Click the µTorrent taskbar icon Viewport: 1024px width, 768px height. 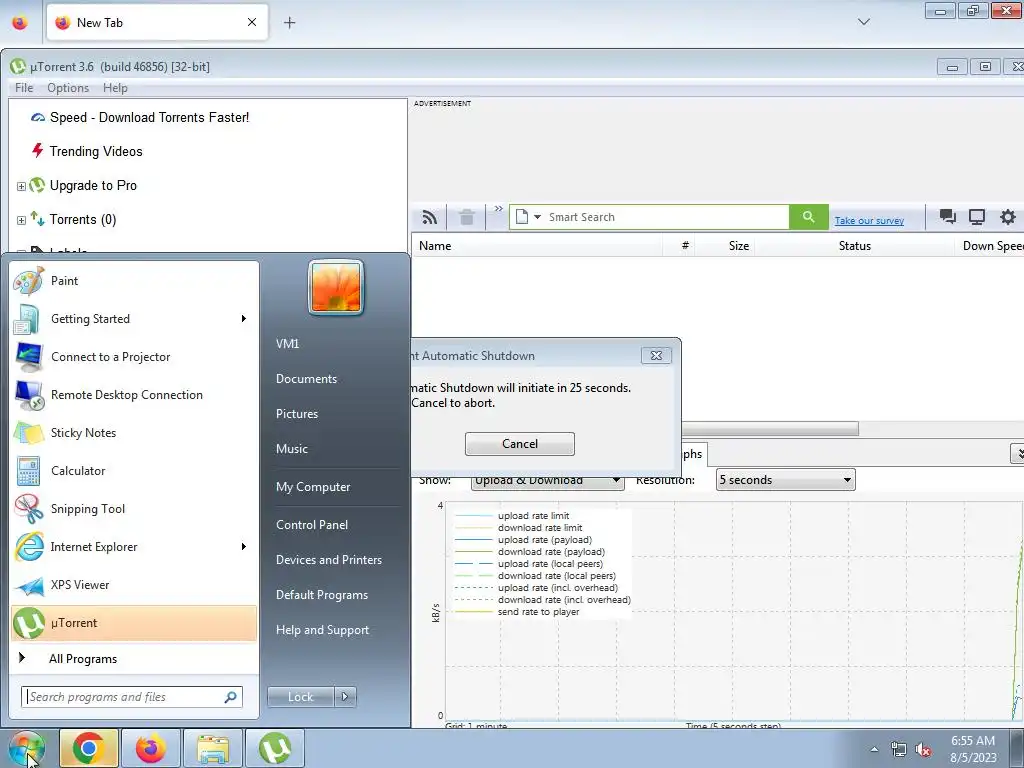(275, 748)
